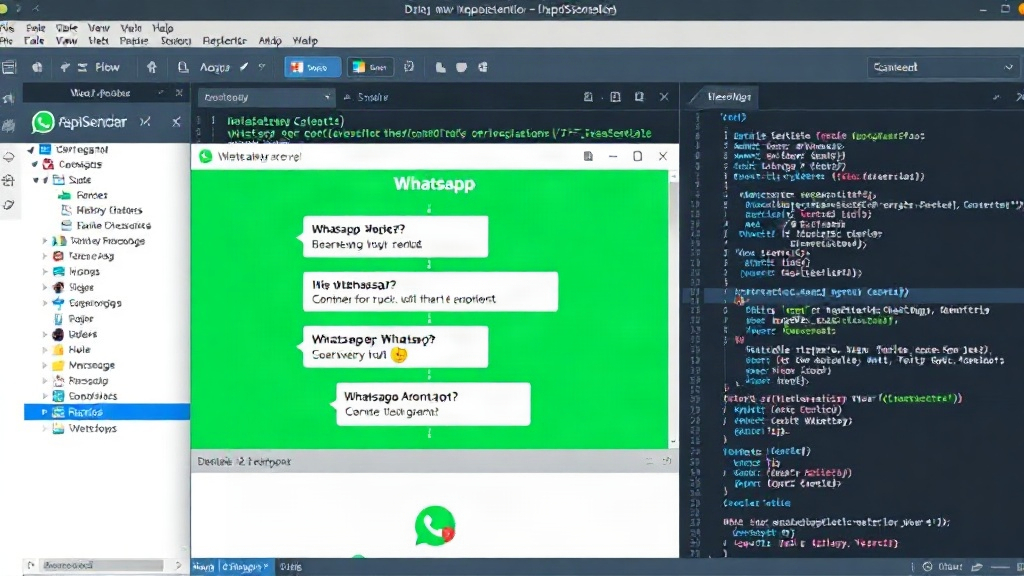The width and height of the screenshot is (1024, 576).
Task: Click the icon next to the ApiSender title
Action: click(145, 121)
